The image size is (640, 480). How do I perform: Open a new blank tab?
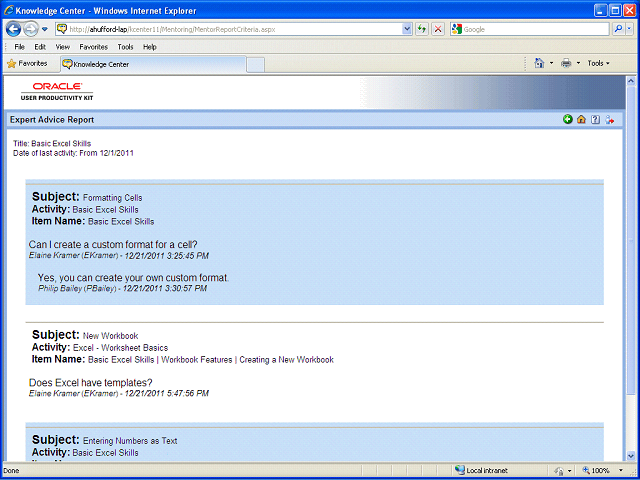tap(256, 65)
